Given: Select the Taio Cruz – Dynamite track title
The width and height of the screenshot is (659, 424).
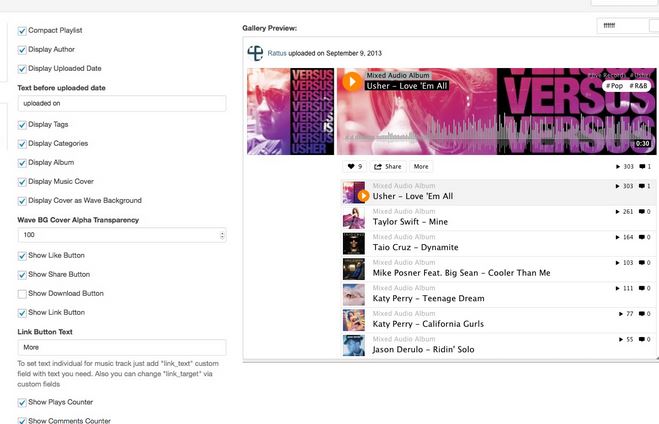Looking at the screenshot, I should pyautogui.click(x=415, y=248).
